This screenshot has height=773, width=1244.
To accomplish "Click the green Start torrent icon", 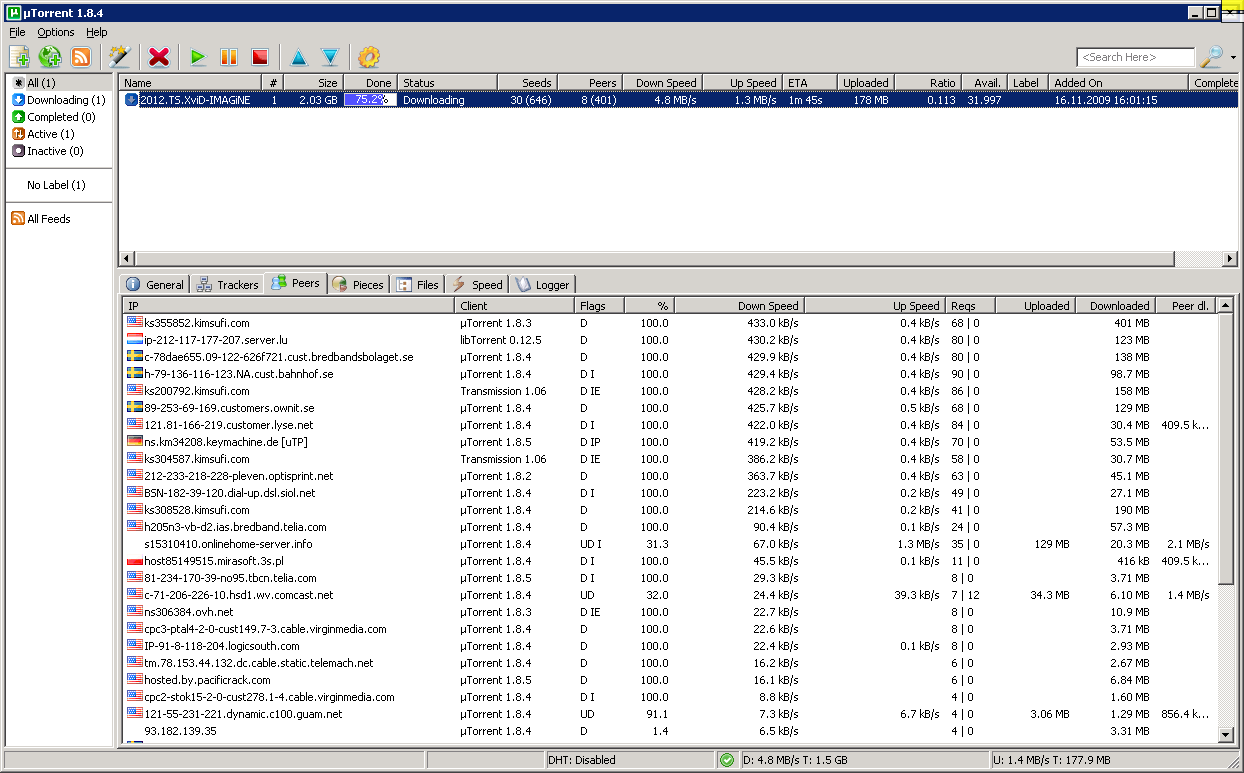I will 198,57.
